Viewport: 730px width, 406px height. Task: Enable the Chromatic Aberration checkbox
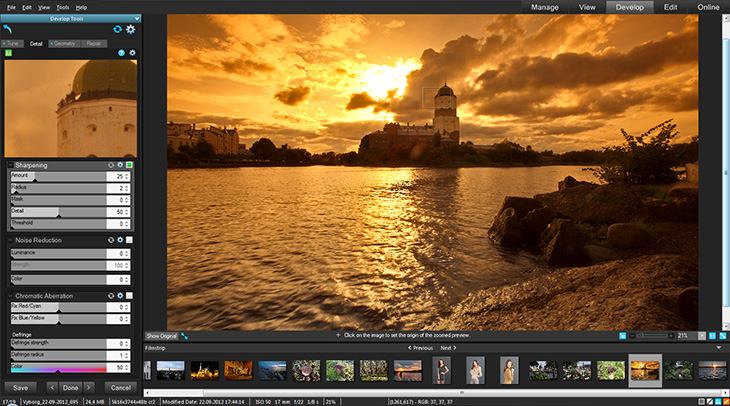(129, 296)
